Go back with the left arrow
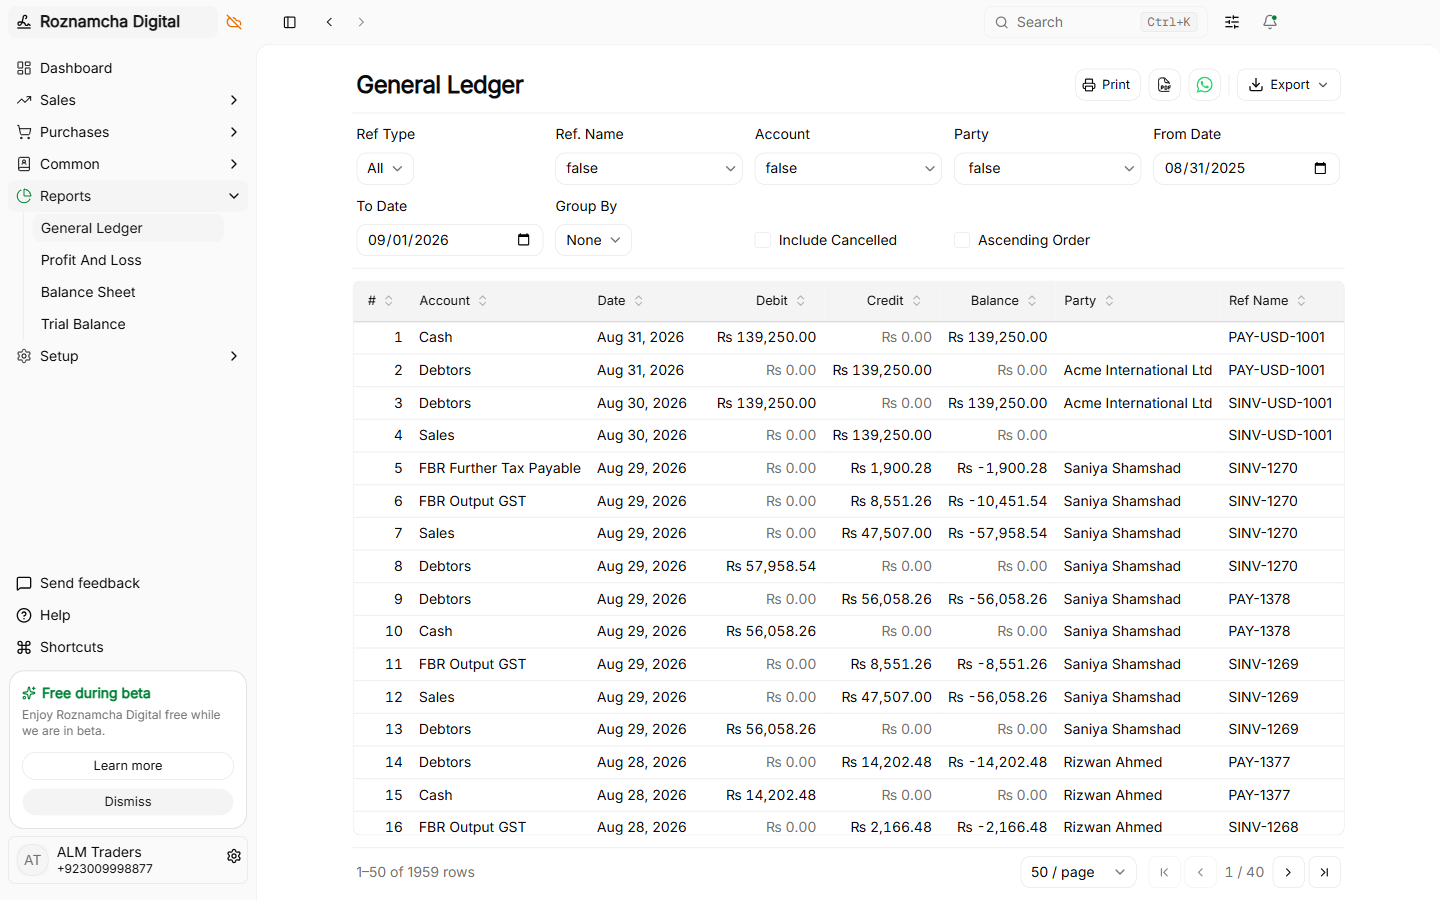Image resolution: width=1440 pixels, height=900 pixels. (x=329, y=22)
